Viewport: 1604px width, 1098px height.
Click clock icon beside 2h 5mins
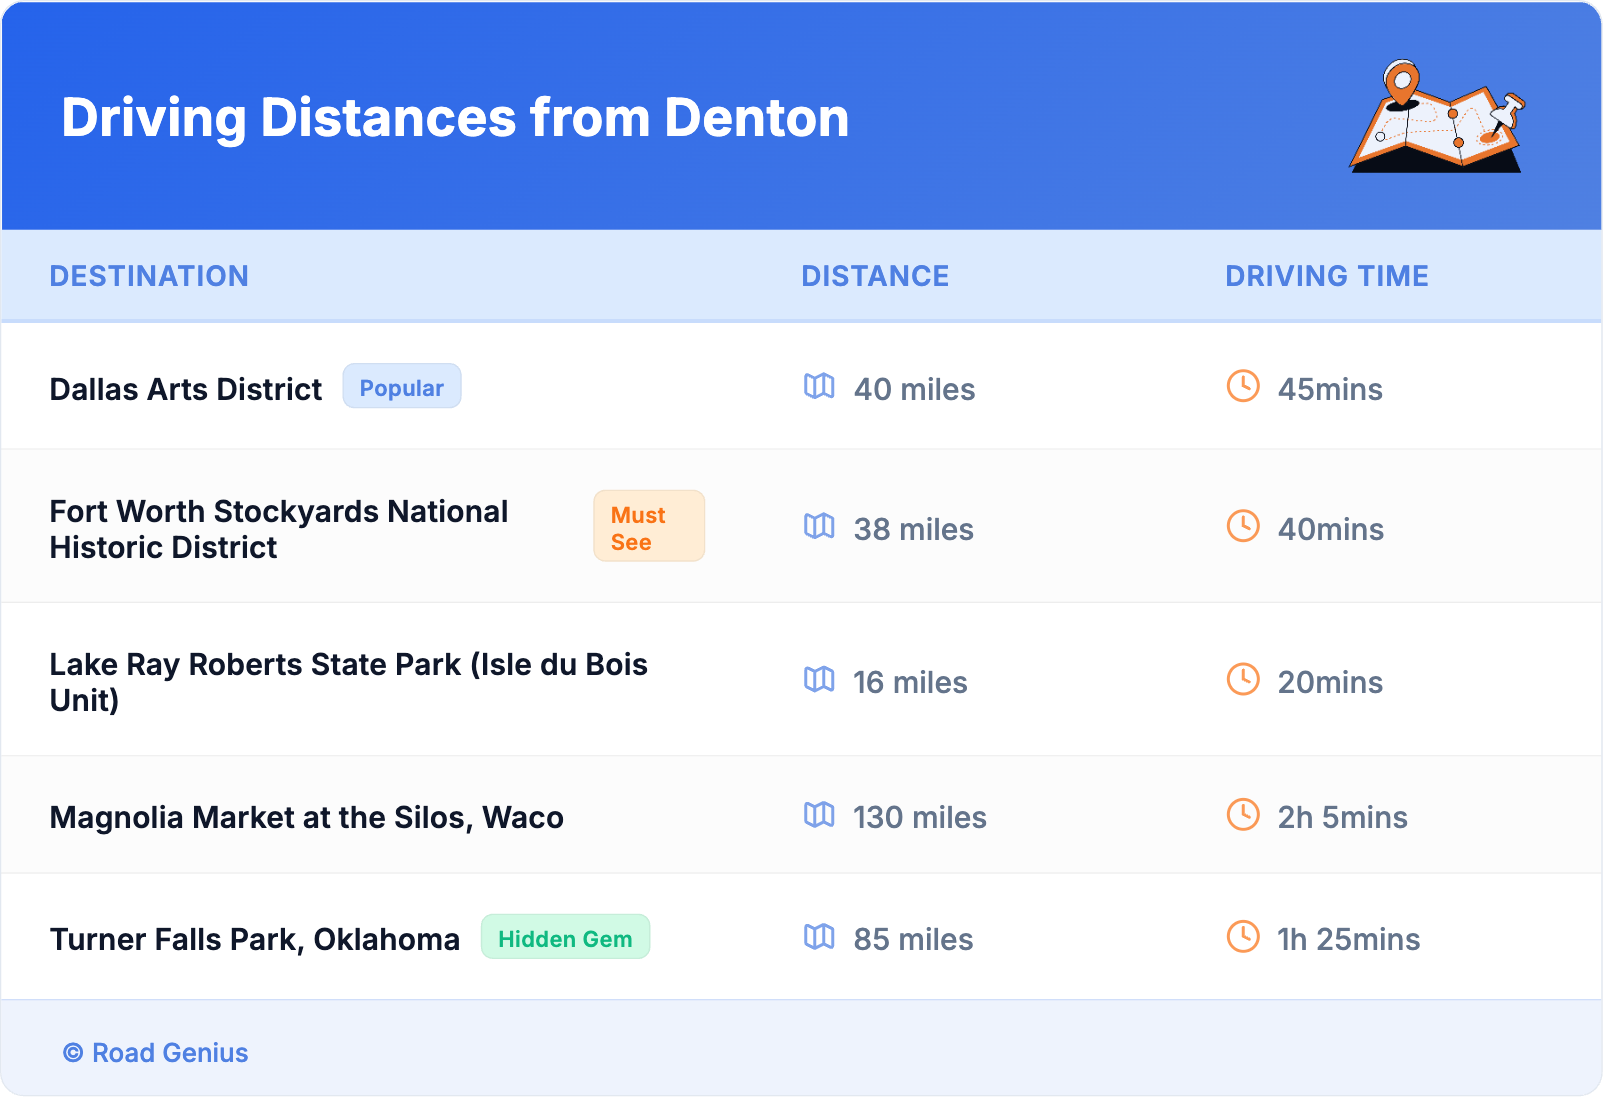(x=1243, y=815)
